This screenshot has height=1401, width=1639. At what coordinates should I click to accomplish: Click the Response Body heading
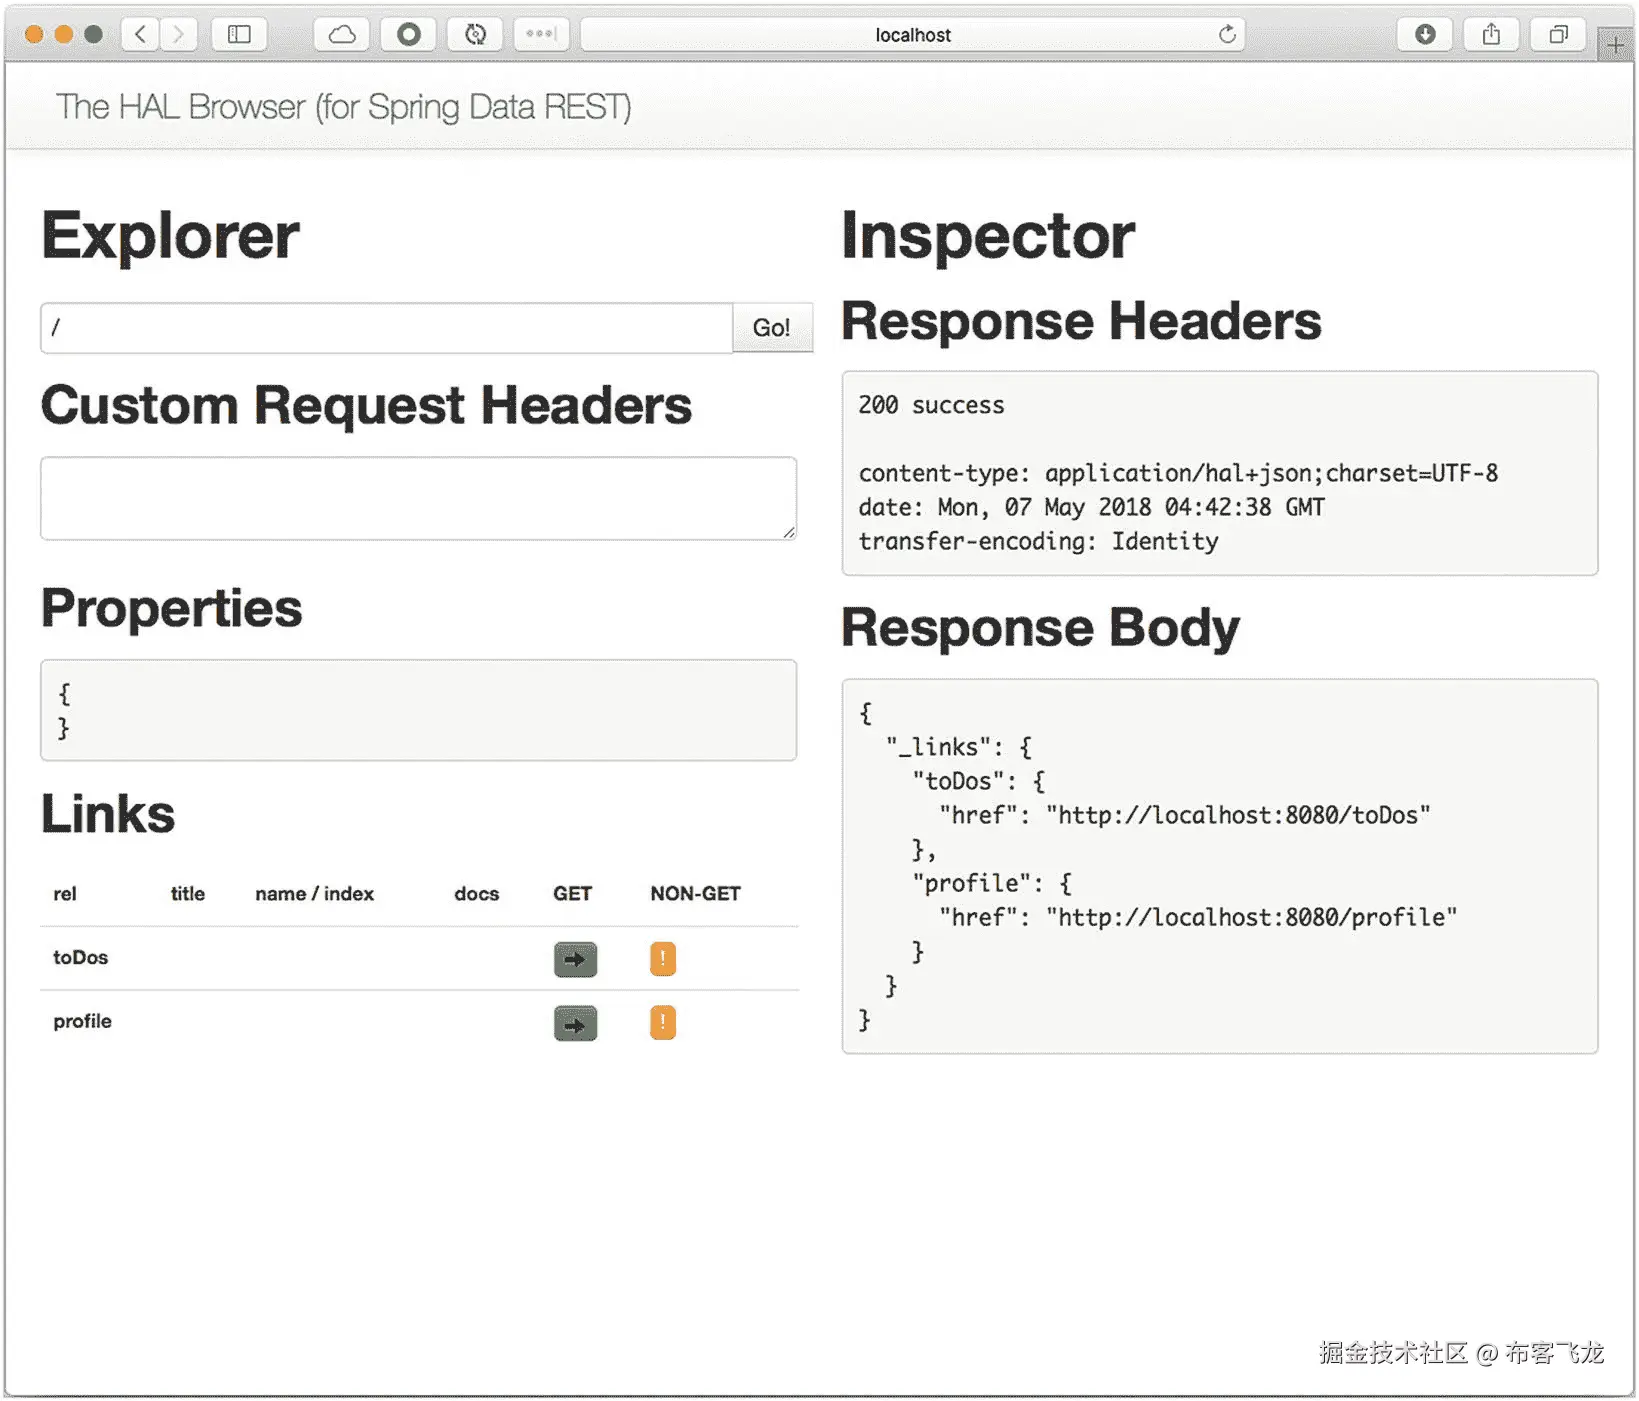pos(1040,628)
